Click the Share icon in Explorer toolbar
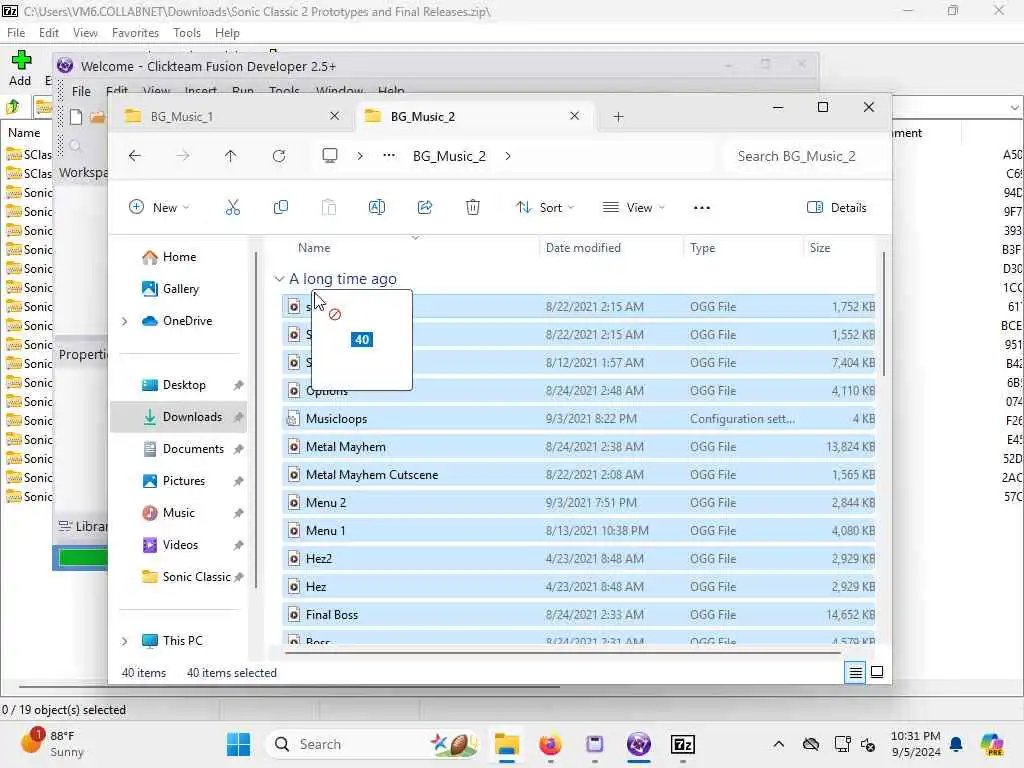 [x=424, y=208]
